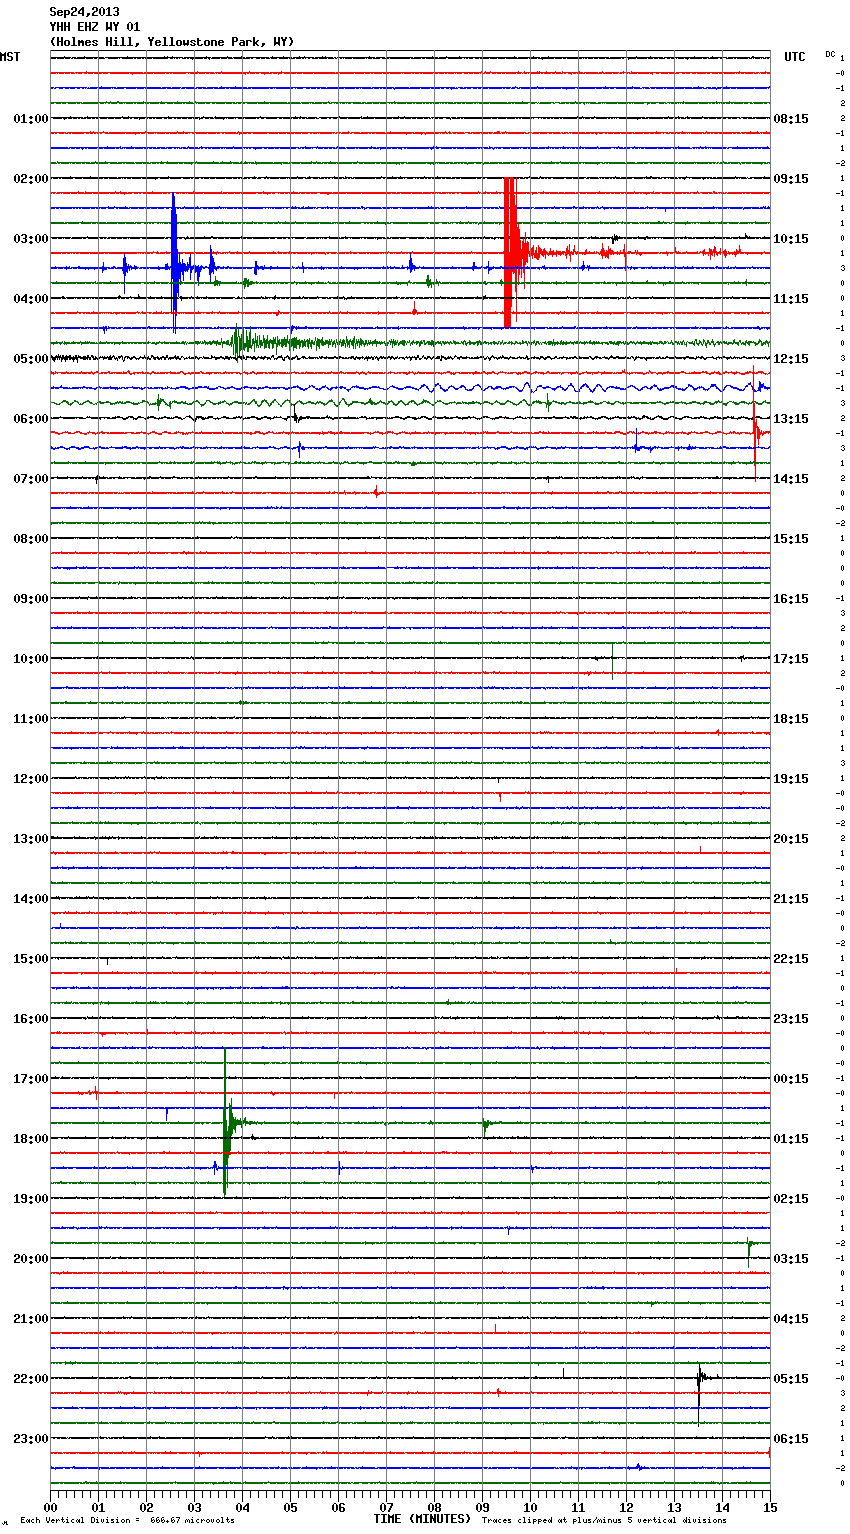Click the 12:15 UTC time label
Viewport: 850px width, 1534px height.
[791, 359]
